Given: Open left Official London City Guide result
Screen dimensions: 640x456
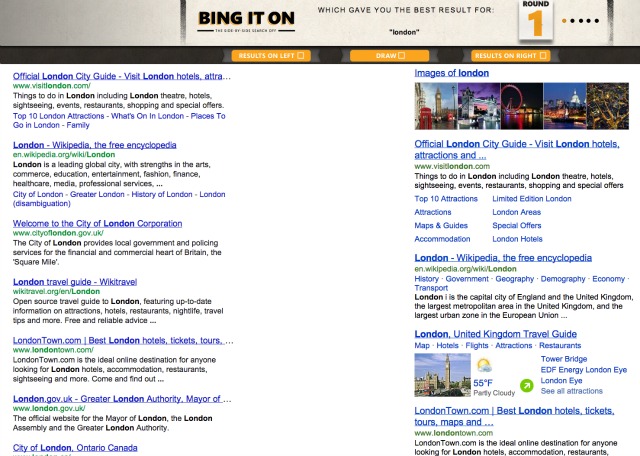Looking at the screenshot, I should pyautogui.click(x=122, y=76).
